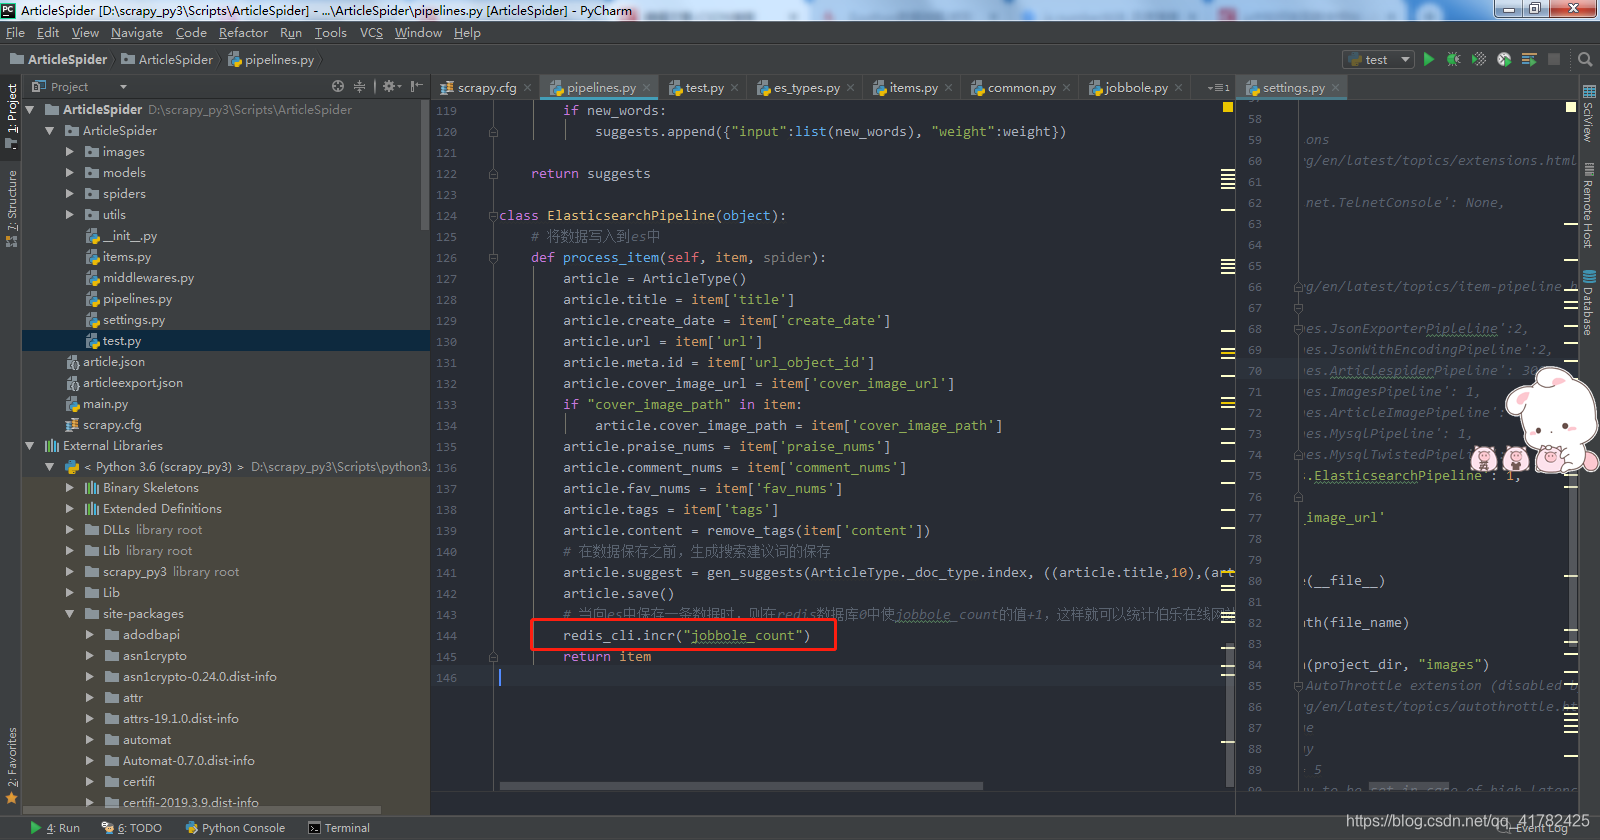This screenshot has width=1600, height=840.
Task: Close the settings.py tab
Action: [x=1336, y=88]
